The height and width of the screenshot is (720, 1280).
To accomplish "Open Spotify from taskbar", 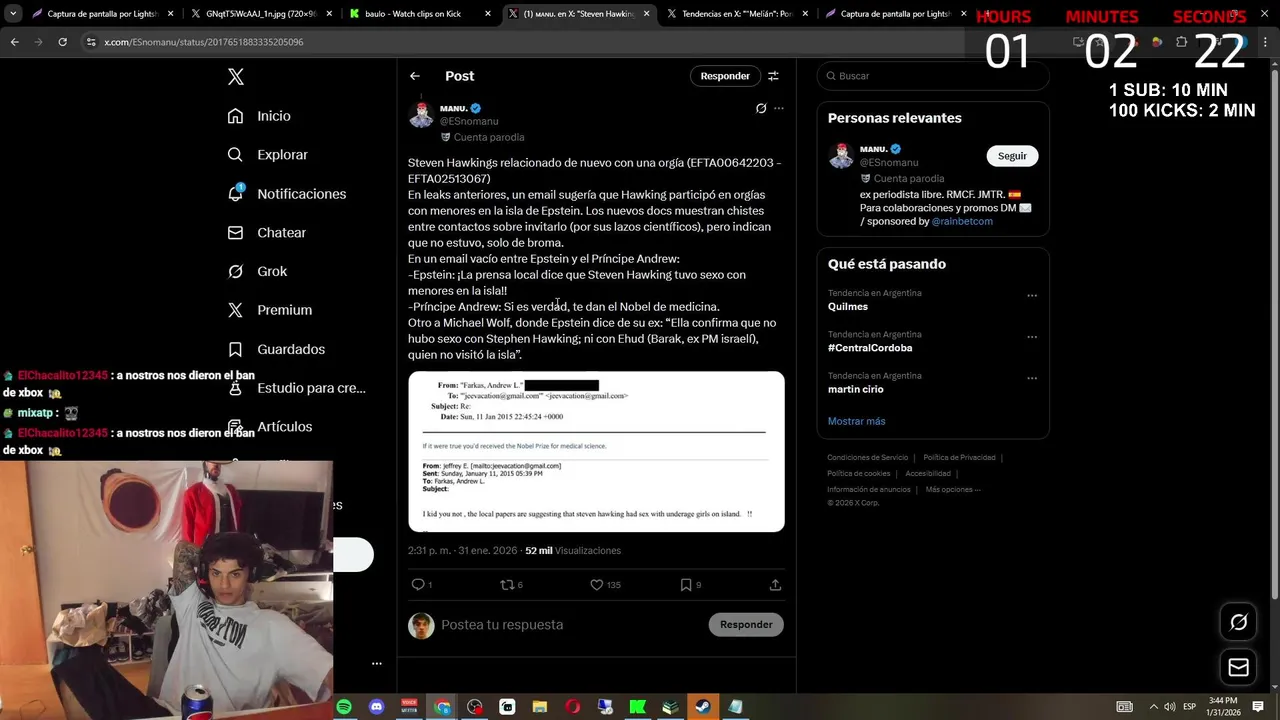I will 344,707.
